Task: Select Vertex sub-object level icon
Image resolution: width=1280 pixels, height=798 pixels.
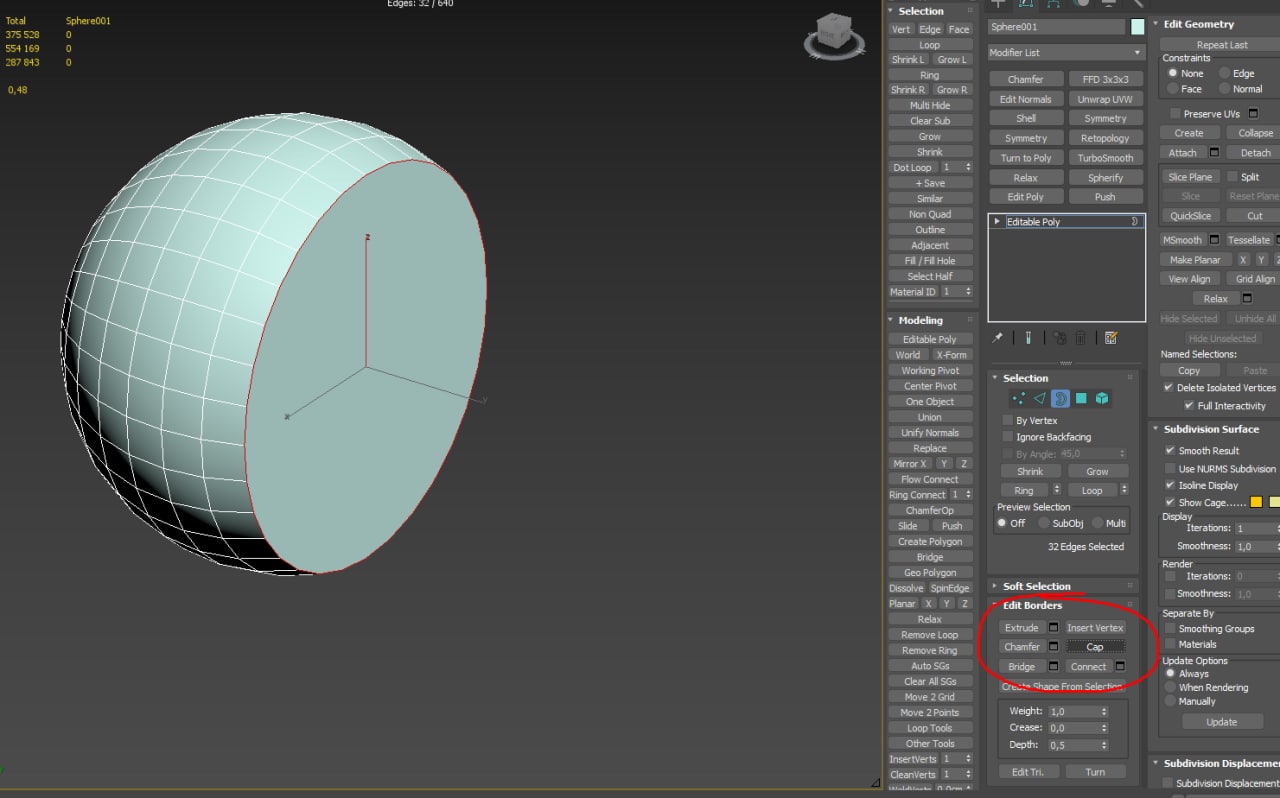Action: 1018,398
